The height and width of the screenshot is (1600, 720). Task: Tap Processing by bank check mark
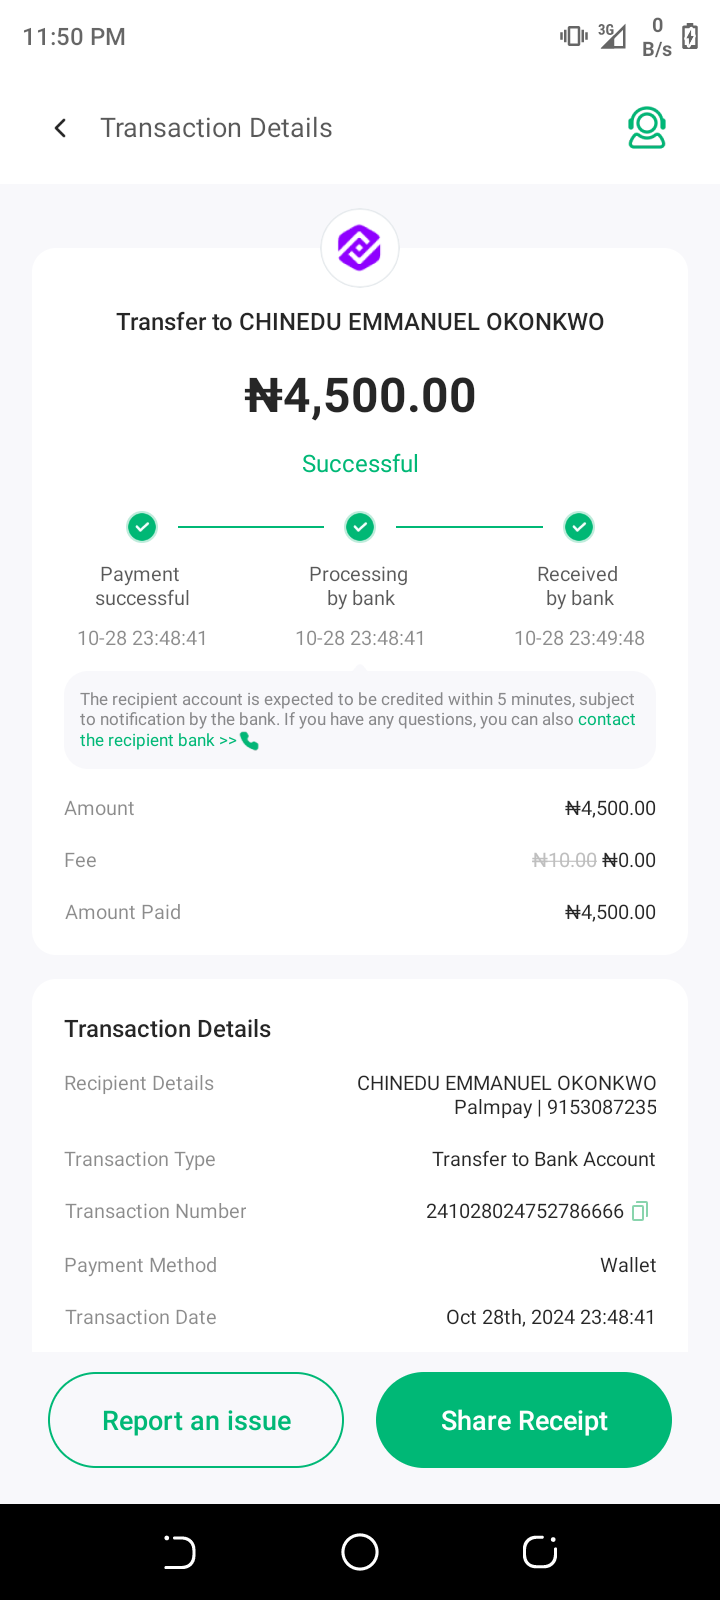360,526
